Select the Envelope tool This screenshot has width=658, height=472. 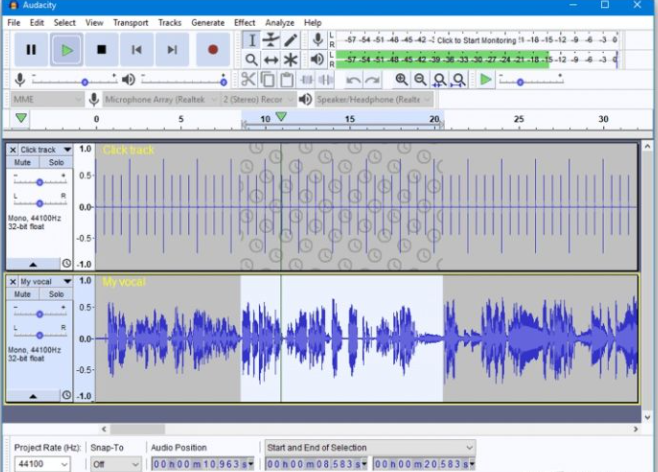point(271,41)
